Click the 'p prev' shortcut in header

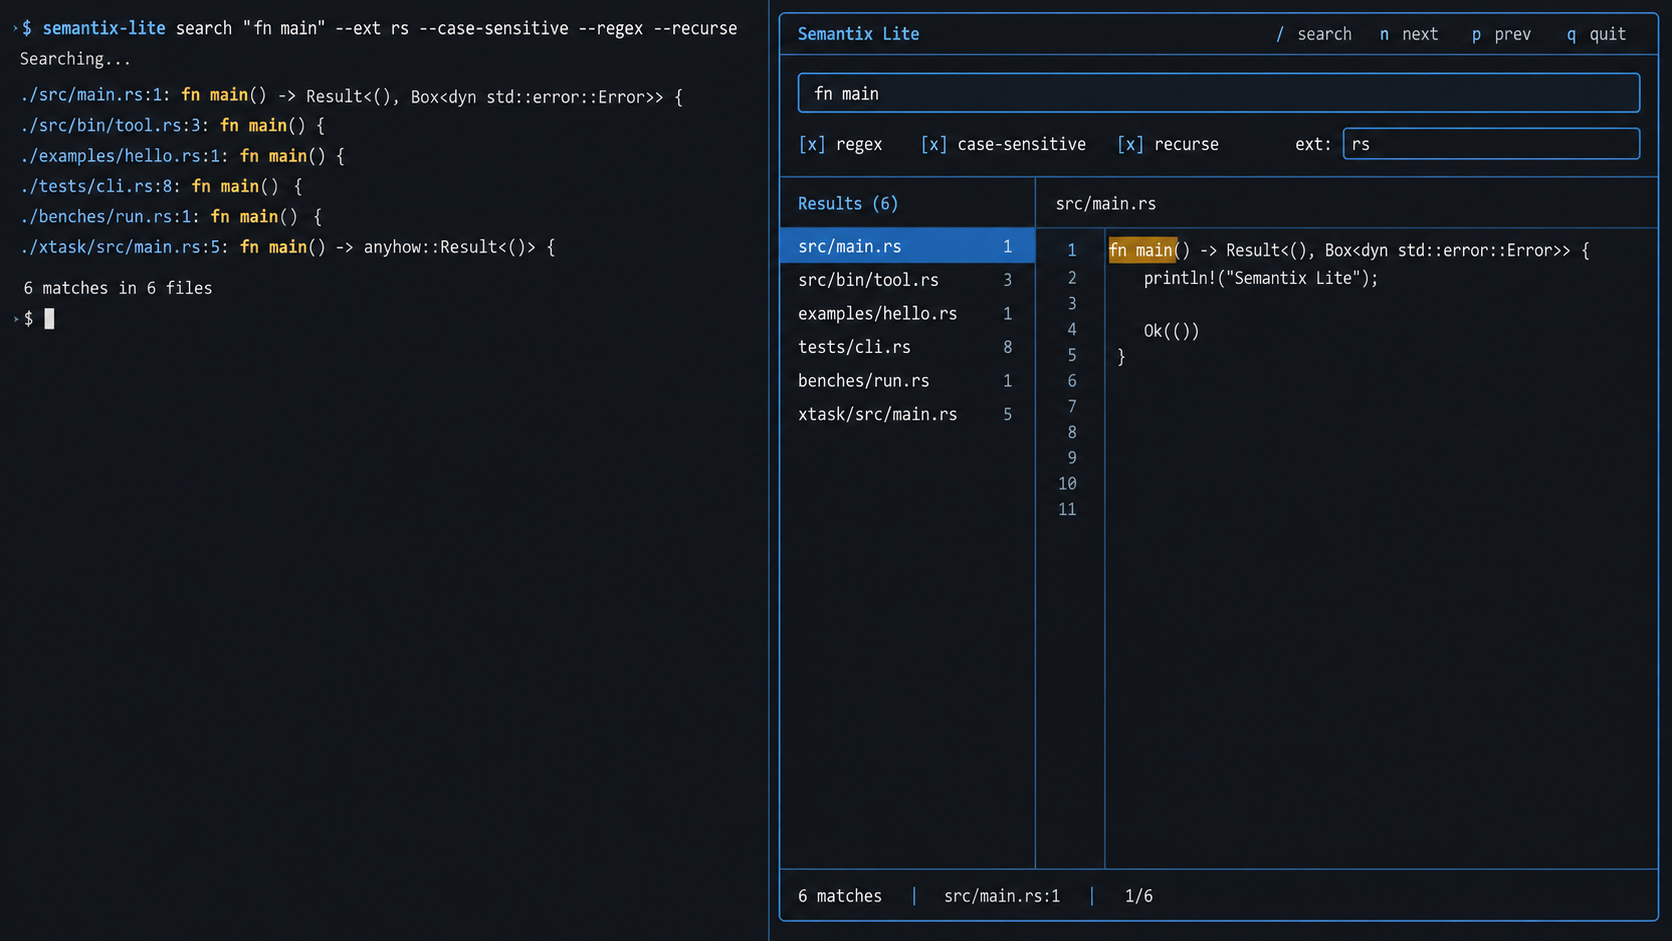pyautogui.click(x=1501, y=34)
